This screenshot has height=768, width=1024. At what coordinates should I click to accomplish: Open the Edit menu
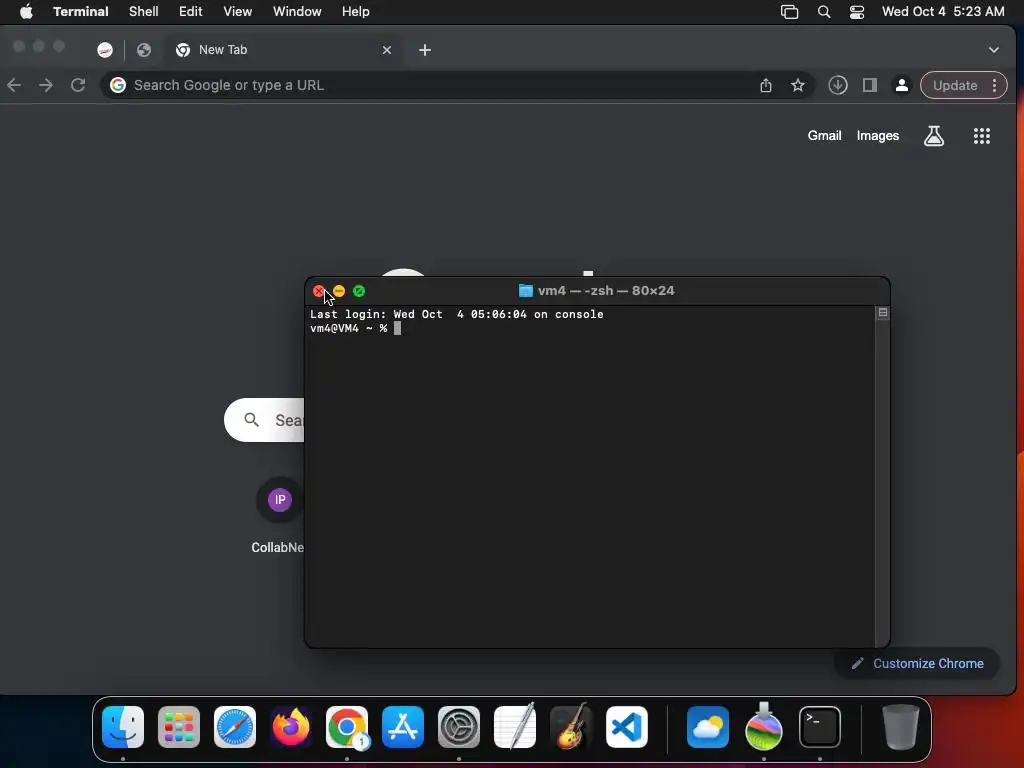191,12
